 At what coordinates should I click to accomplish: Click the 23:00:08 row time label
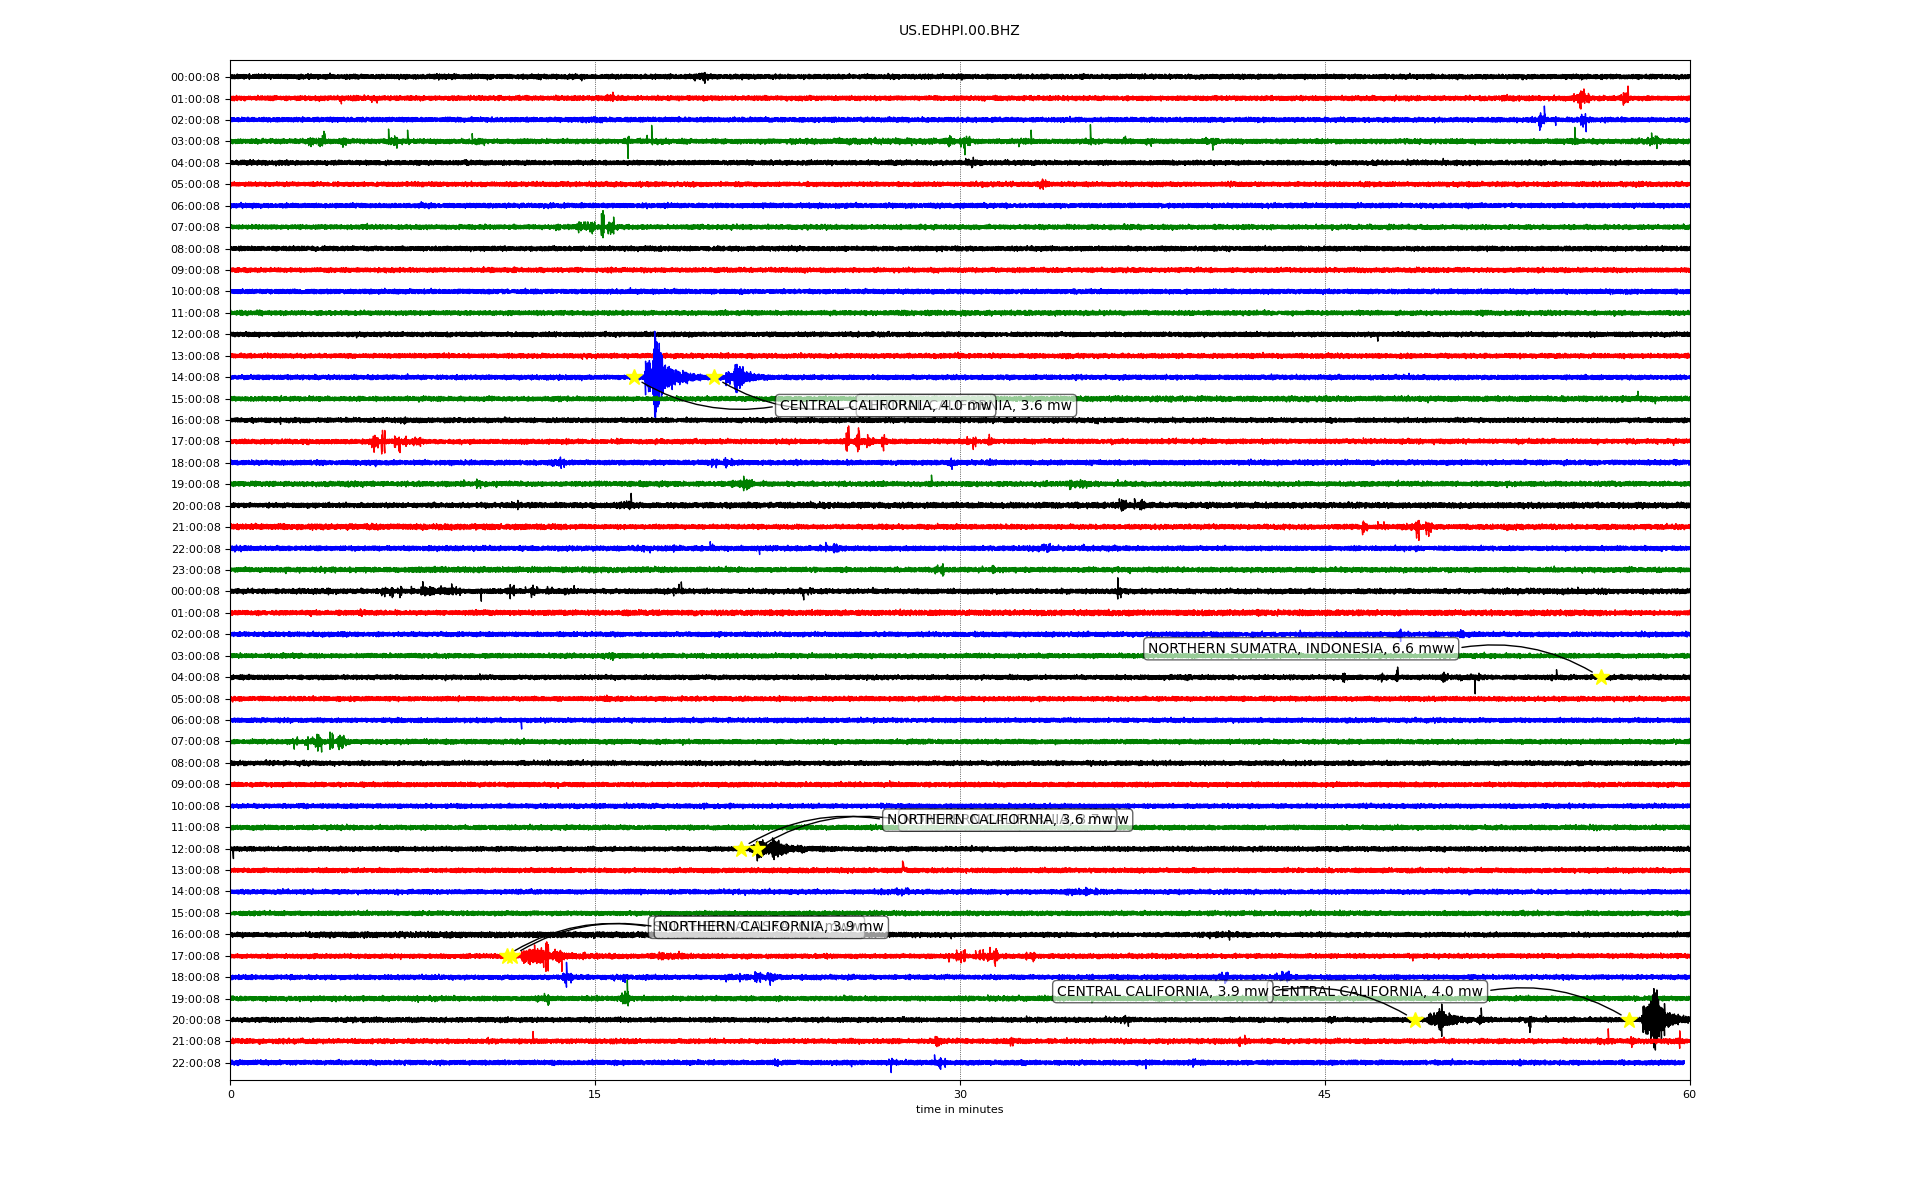tap(195, 570)
